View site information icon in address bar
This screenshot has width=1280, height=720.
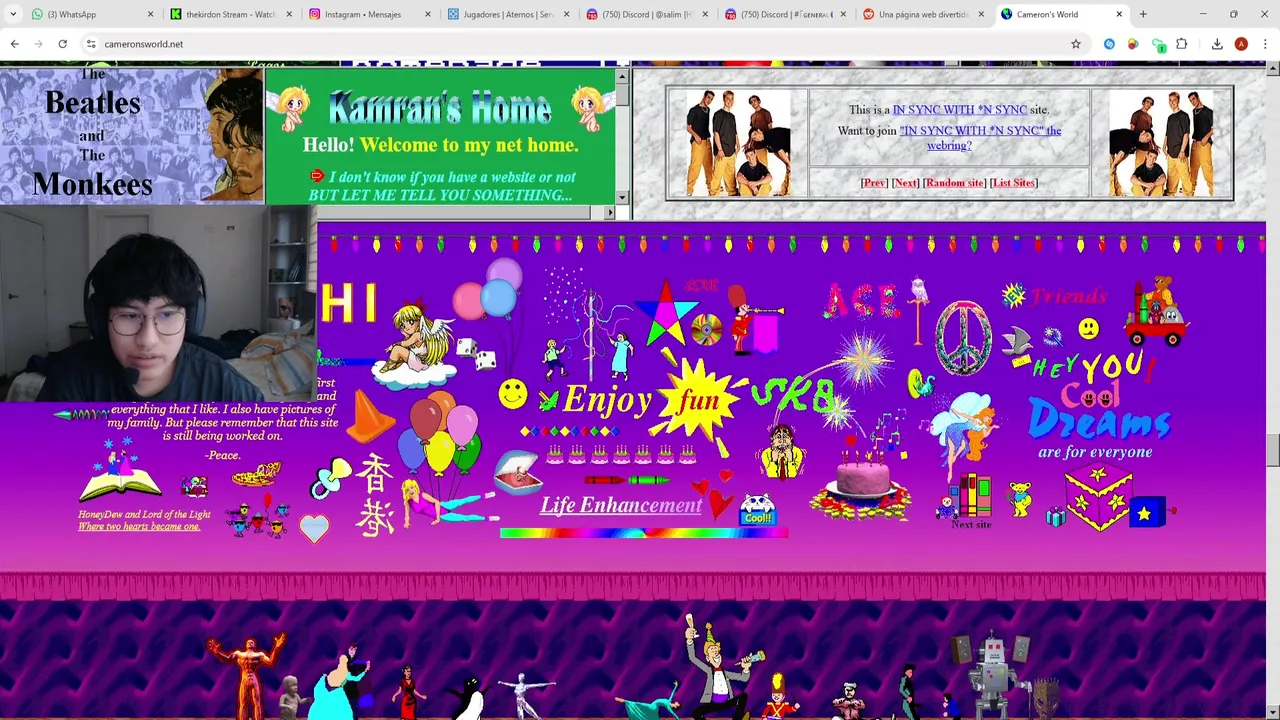(91, 44)
